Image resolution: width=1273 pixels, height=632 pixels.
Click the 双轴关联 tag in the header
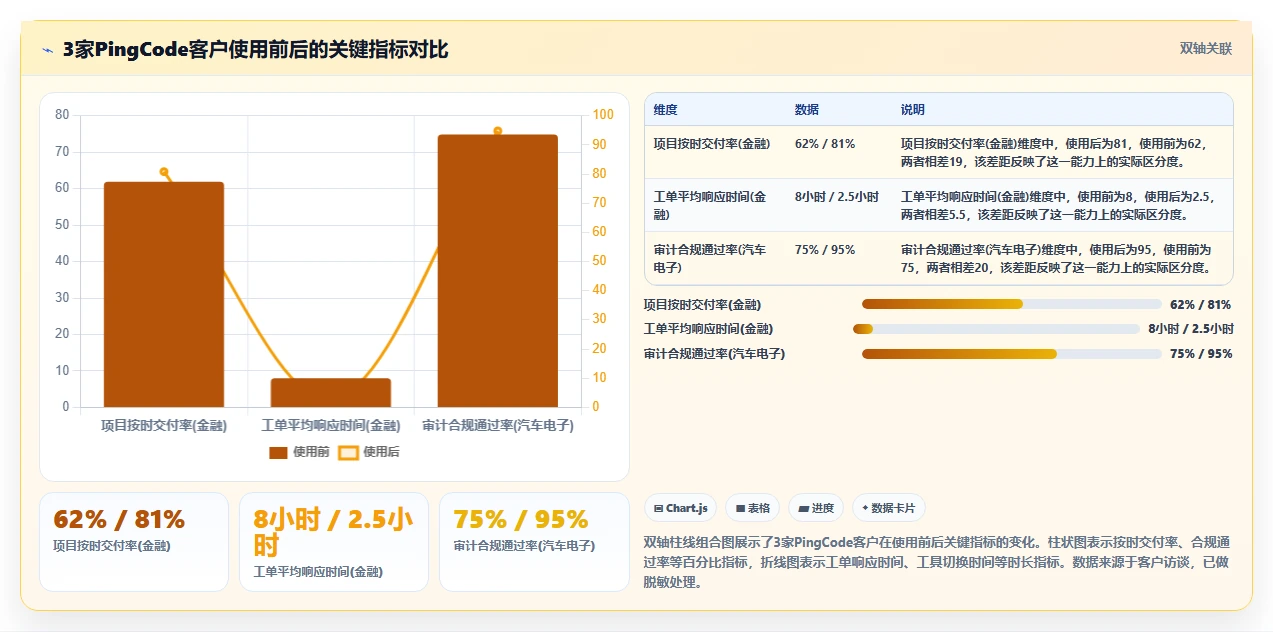1205,48
